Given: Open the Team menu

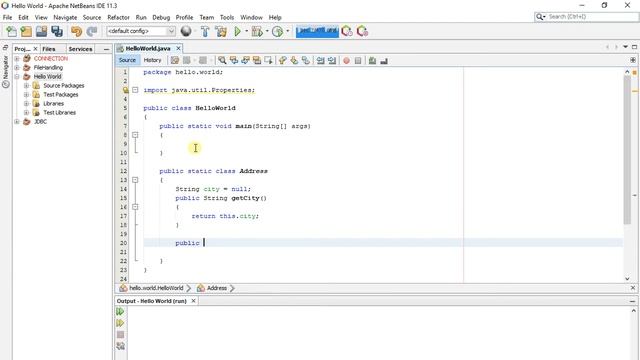Looking at the screenshot, I should click(207, 18).
